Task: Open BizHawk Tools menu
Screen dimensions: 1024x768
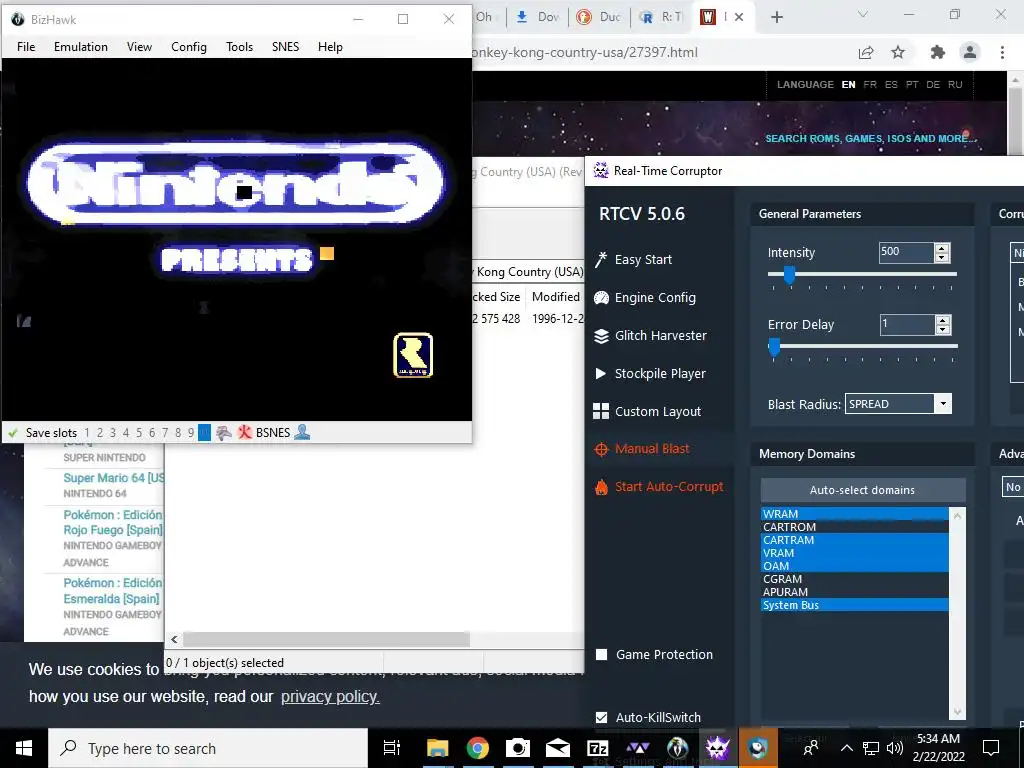Action: (240, 46)
